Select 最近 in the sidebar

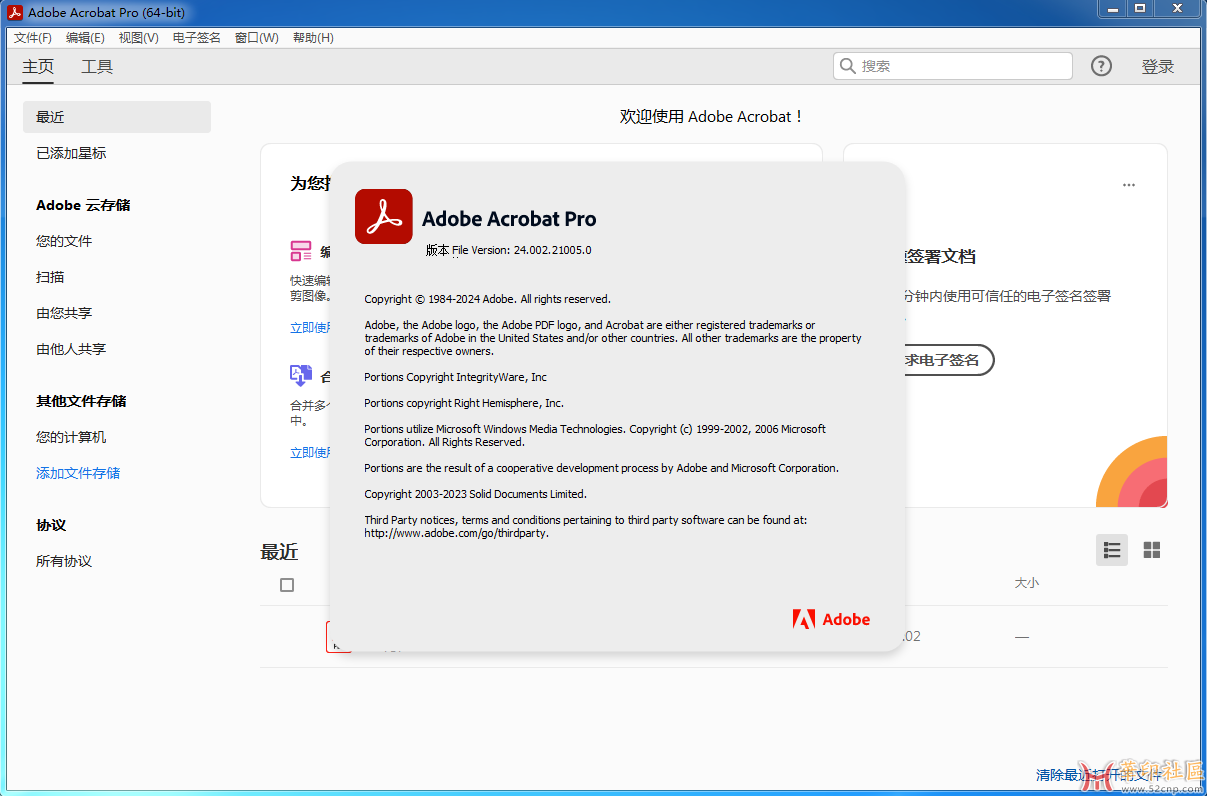[117, 117]
